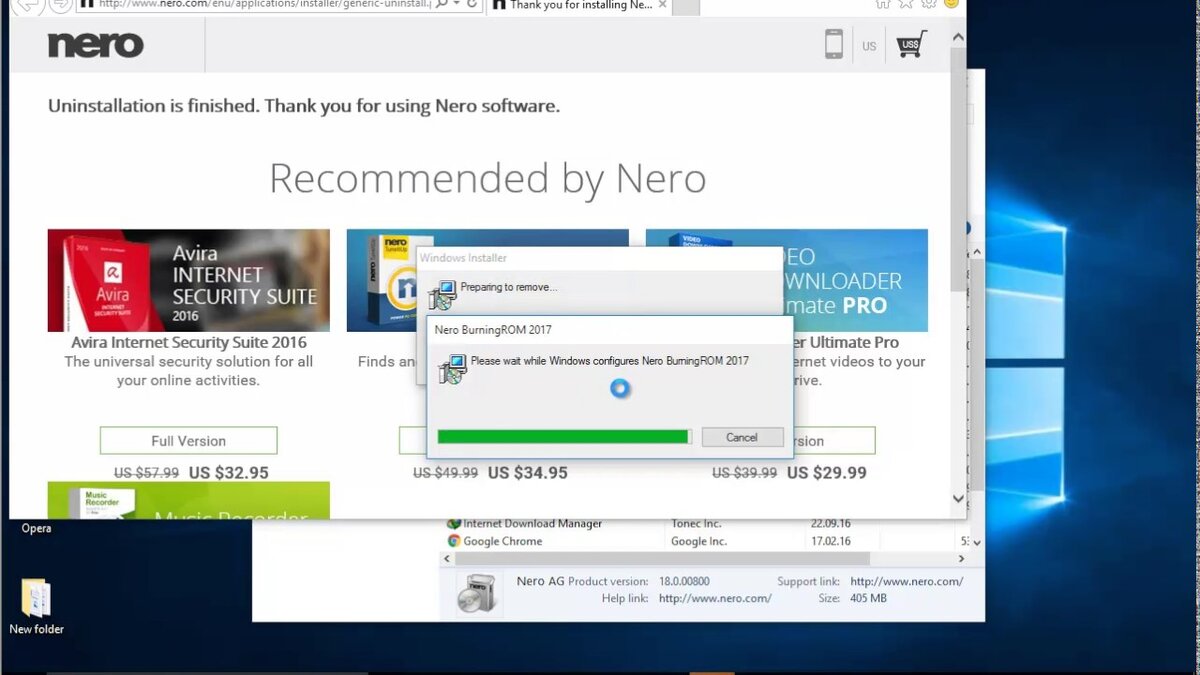Click the Nero BurningROM 2017 dialog title bar

click(x=610, y=329)
